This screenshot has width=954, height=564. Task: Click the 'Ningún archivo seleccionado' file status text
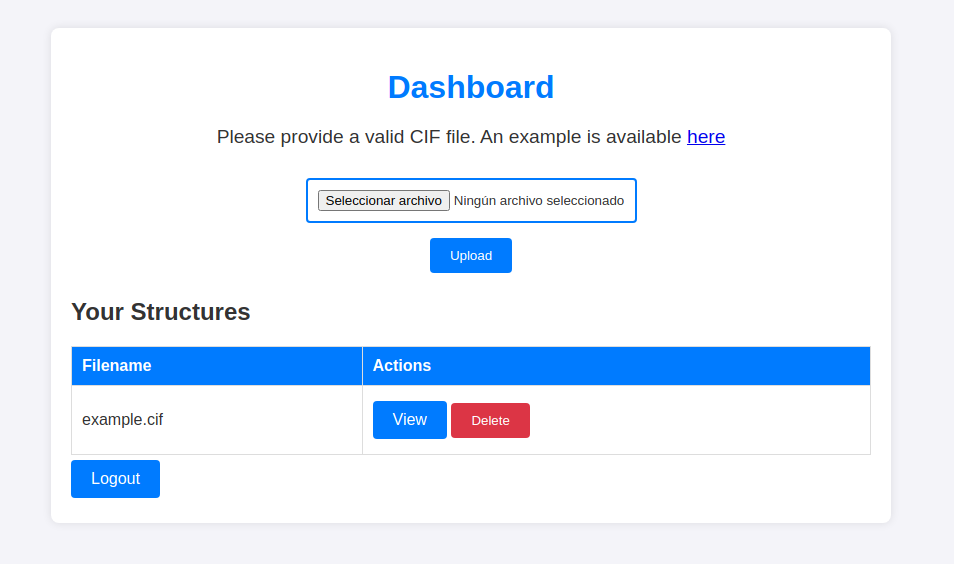pyautogui.click(x=539, y=201)
